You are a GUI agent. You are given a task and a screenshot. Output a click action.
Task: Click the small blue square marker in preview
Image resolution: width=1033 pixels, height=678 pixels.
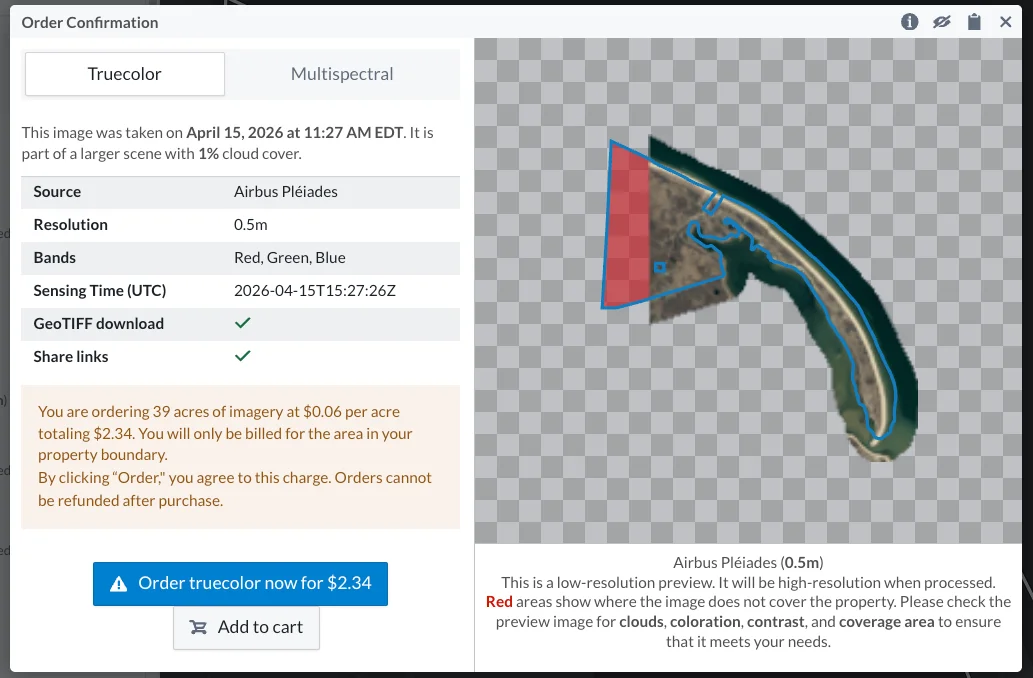click(660, 267)
